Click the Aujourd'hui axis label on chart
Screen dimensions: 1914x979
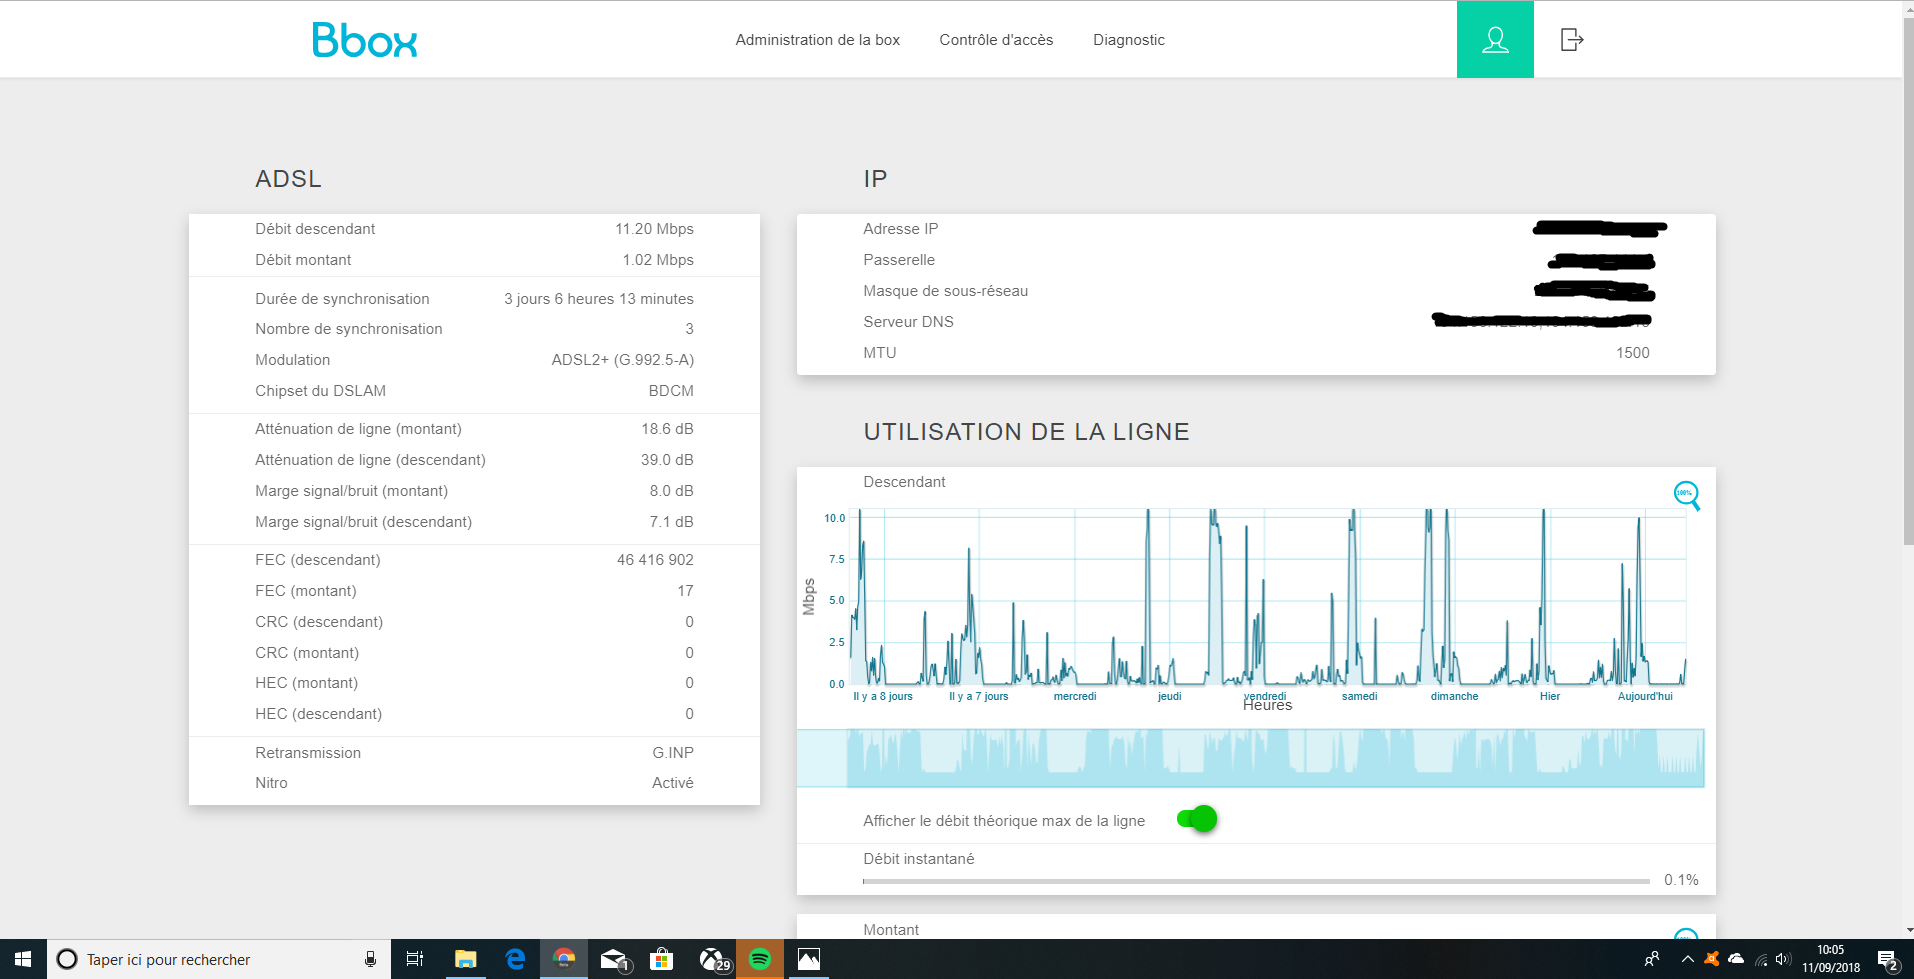coord(1645,696)
